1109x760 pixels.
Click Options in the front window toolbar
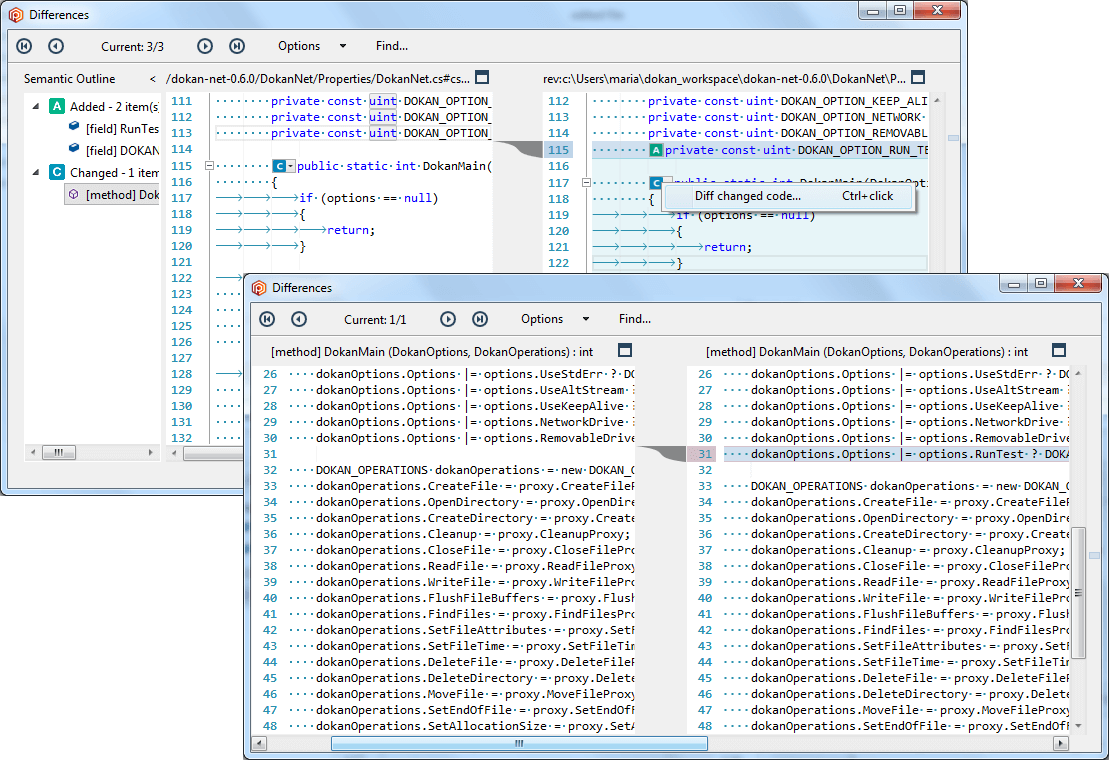(x=542, y=319)
